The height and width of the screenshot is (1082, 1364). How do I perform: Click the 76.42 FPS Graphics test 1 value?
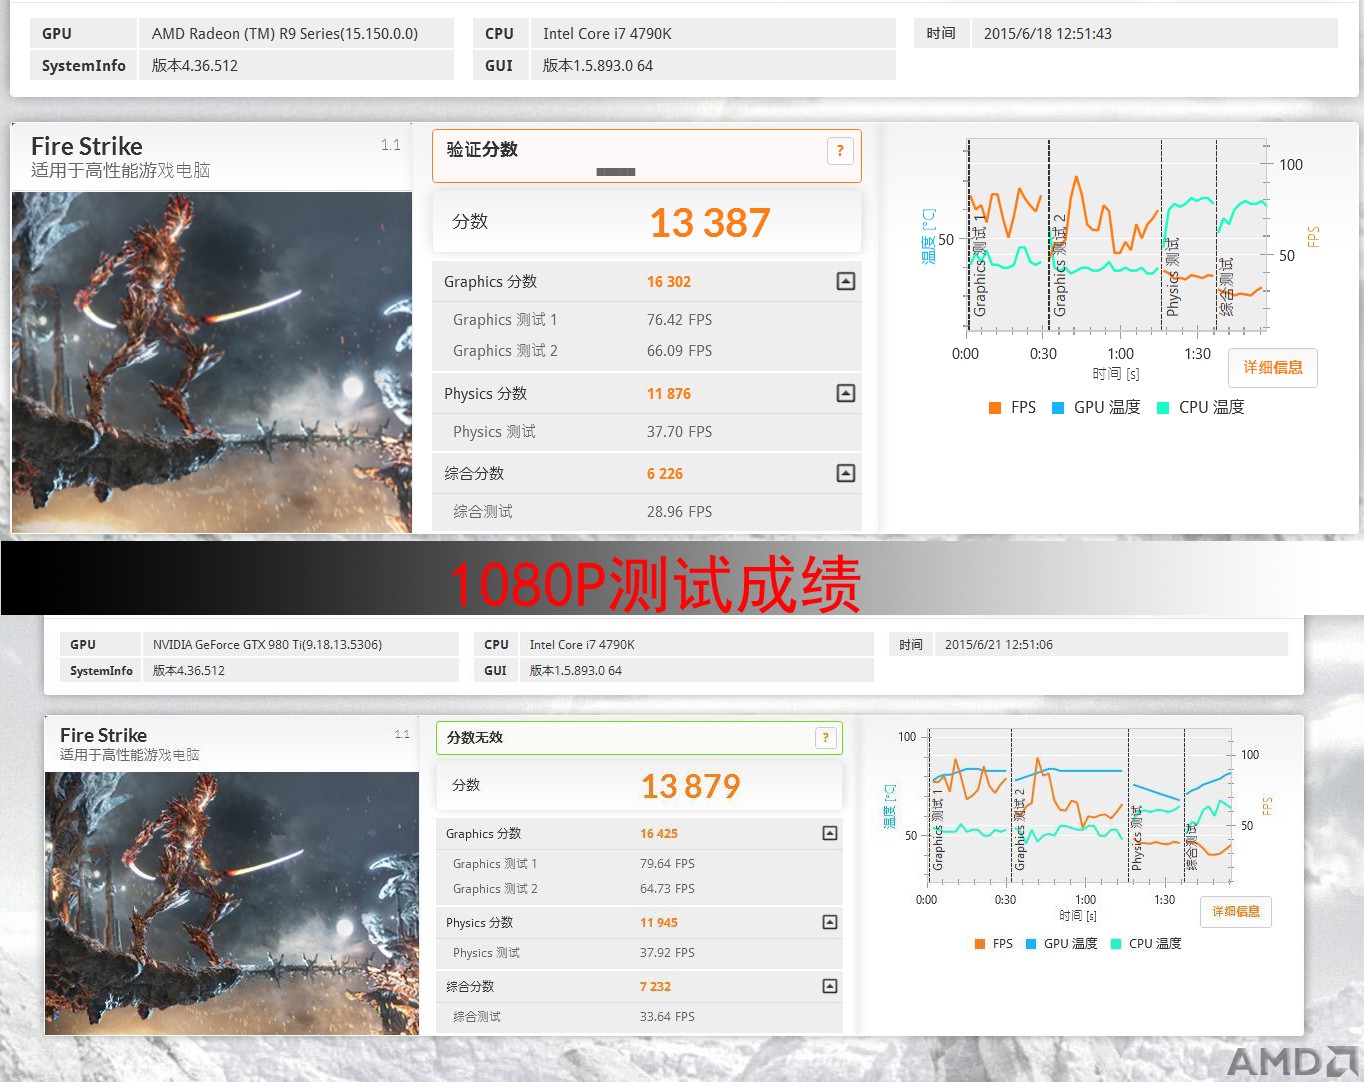pos(680,319)
